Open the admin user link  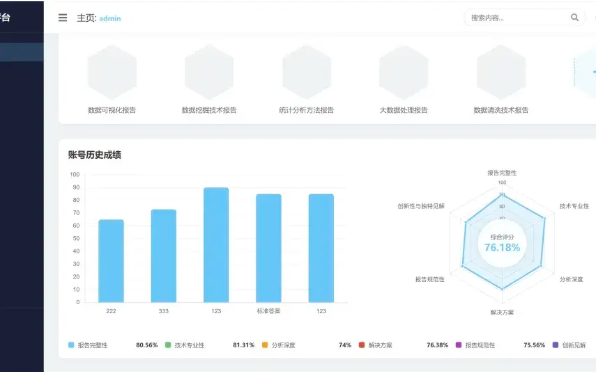110,18
